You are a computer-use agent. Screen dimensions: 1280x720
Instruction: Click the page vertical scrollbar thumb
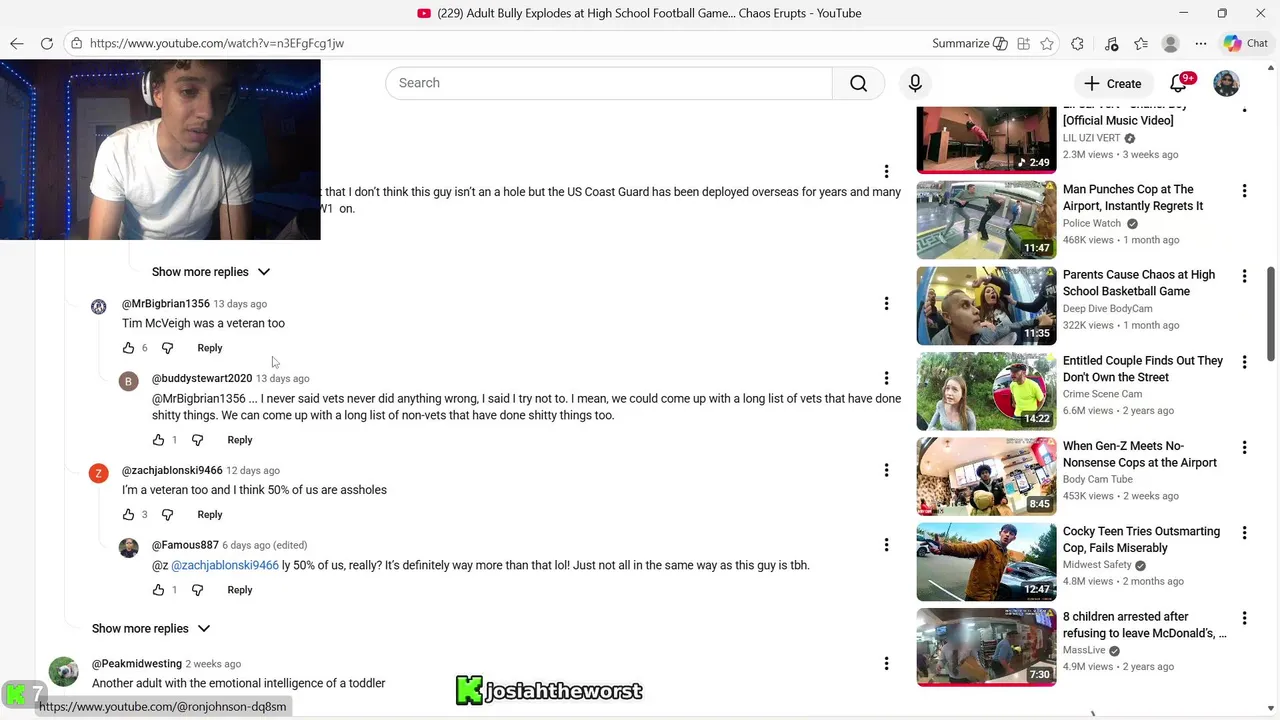tap(1272, 314)
